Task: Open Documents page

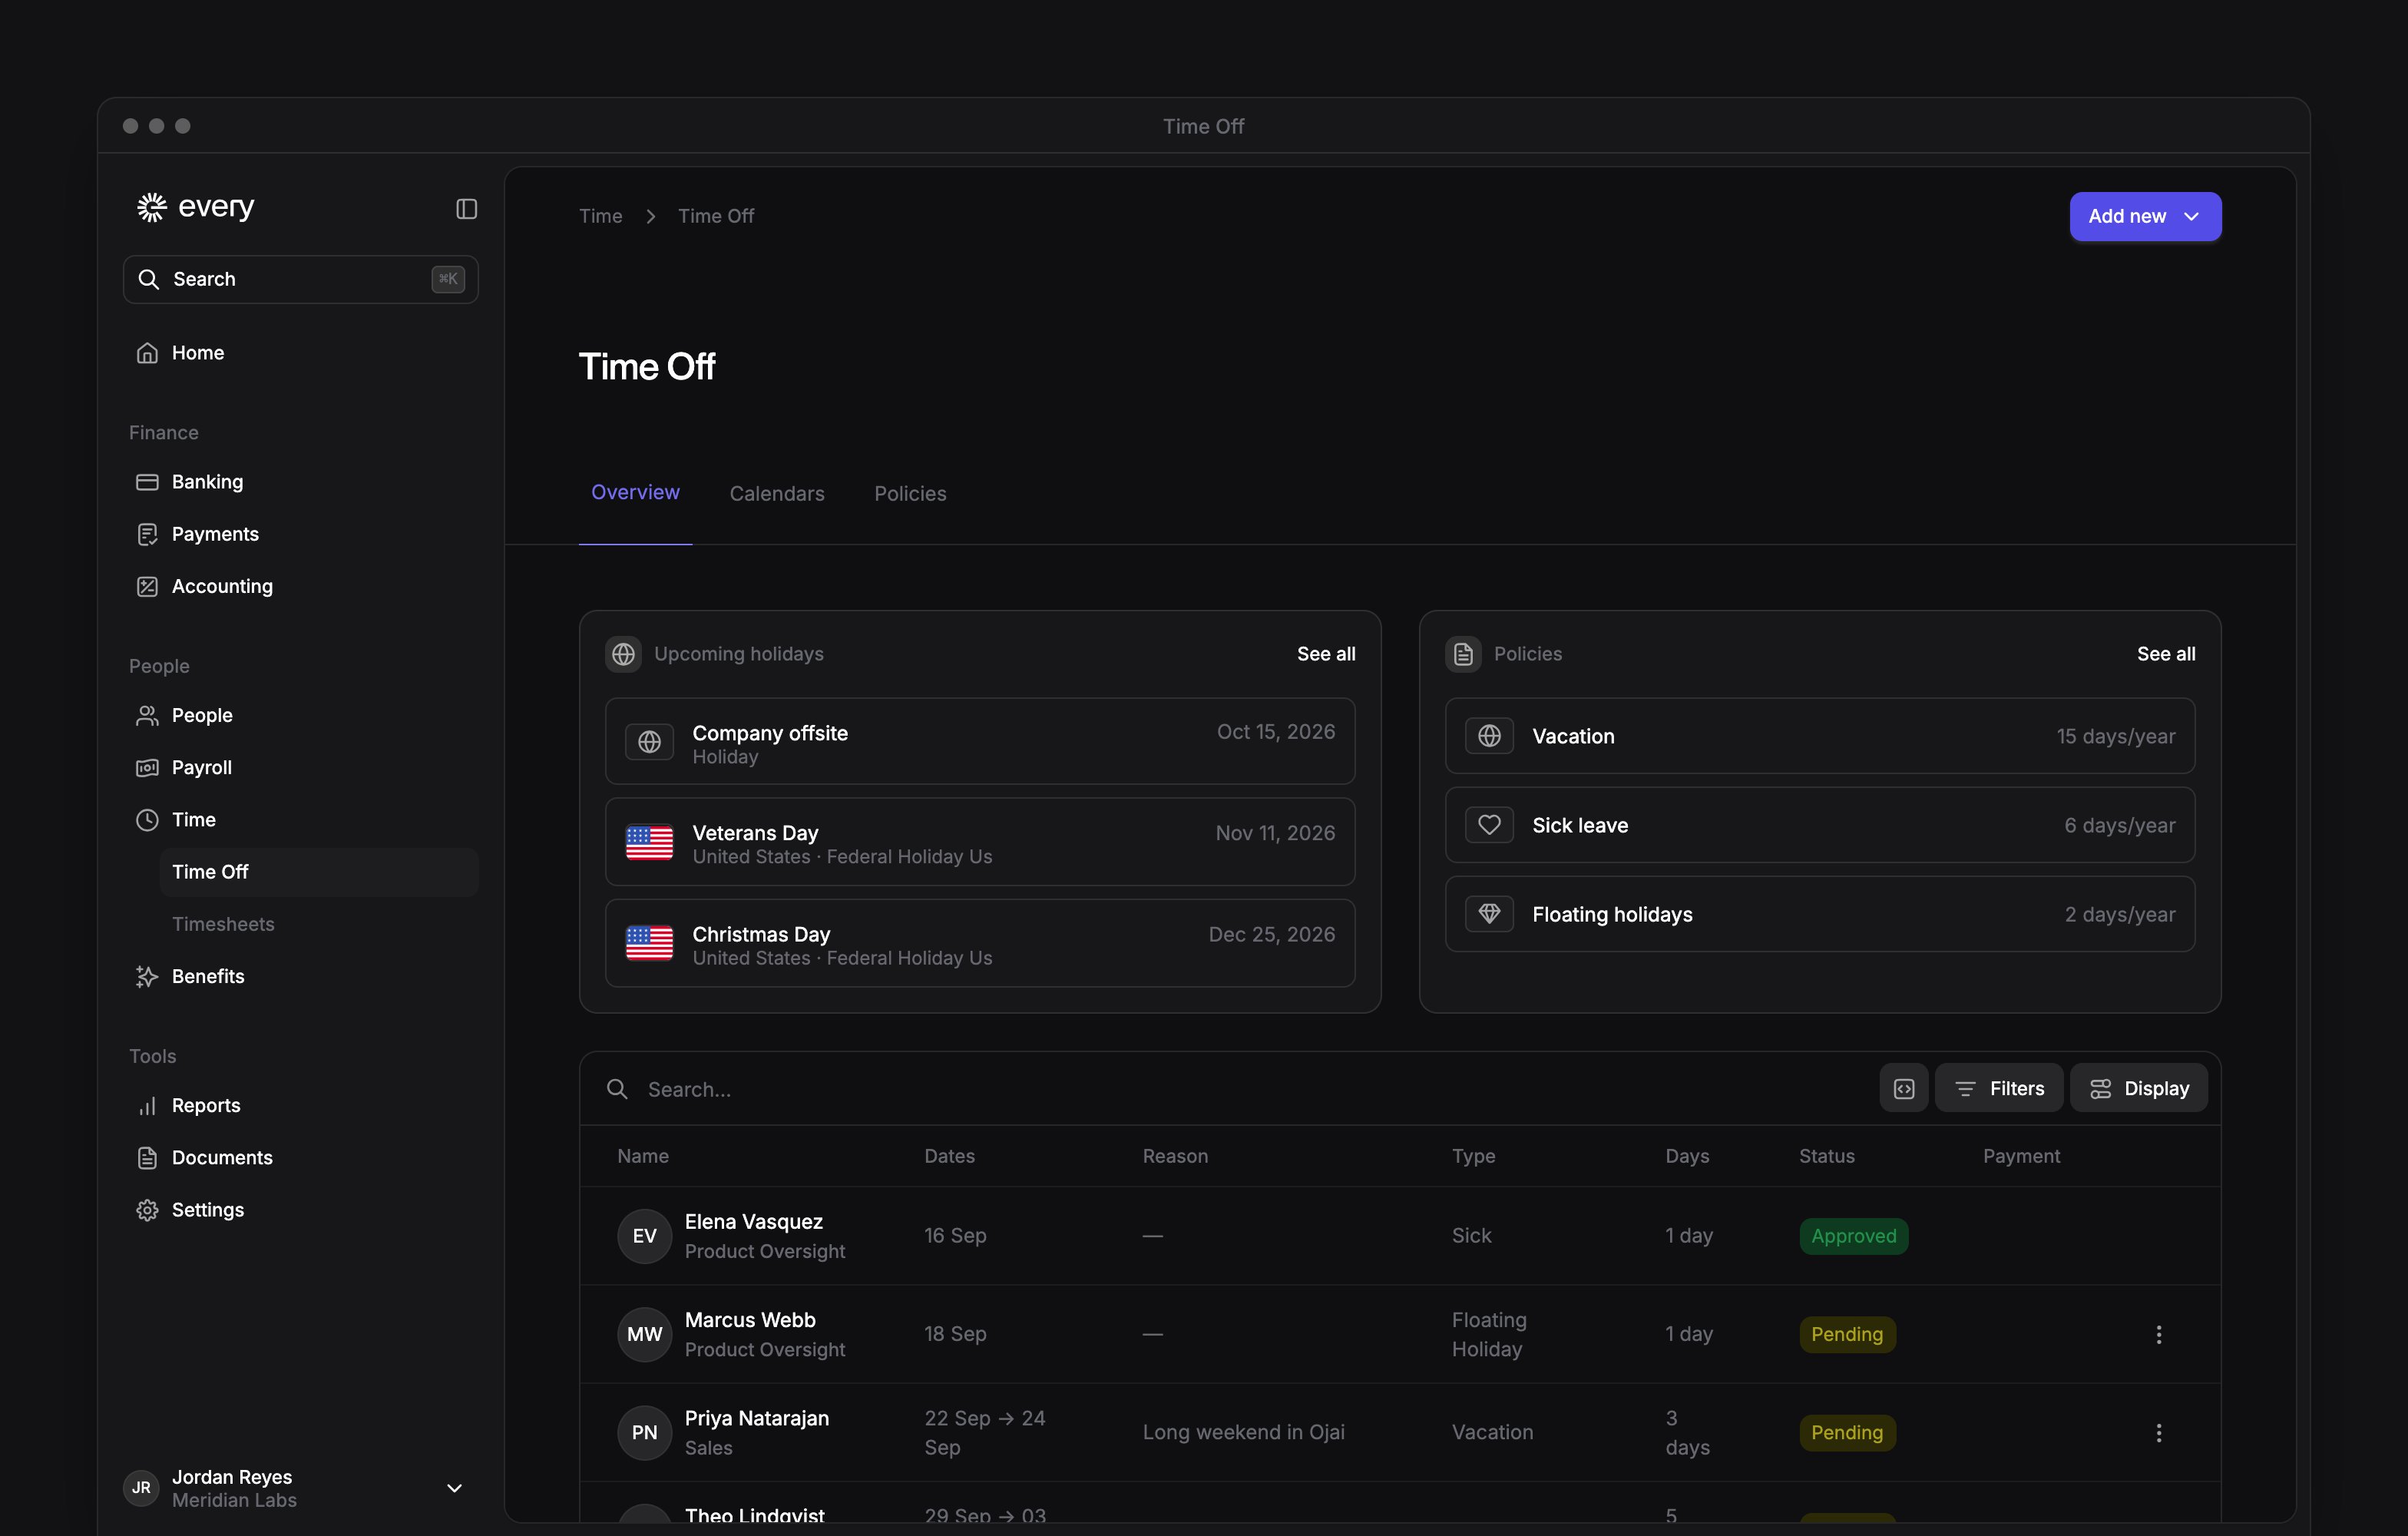Action: [x=300, y=1157]
